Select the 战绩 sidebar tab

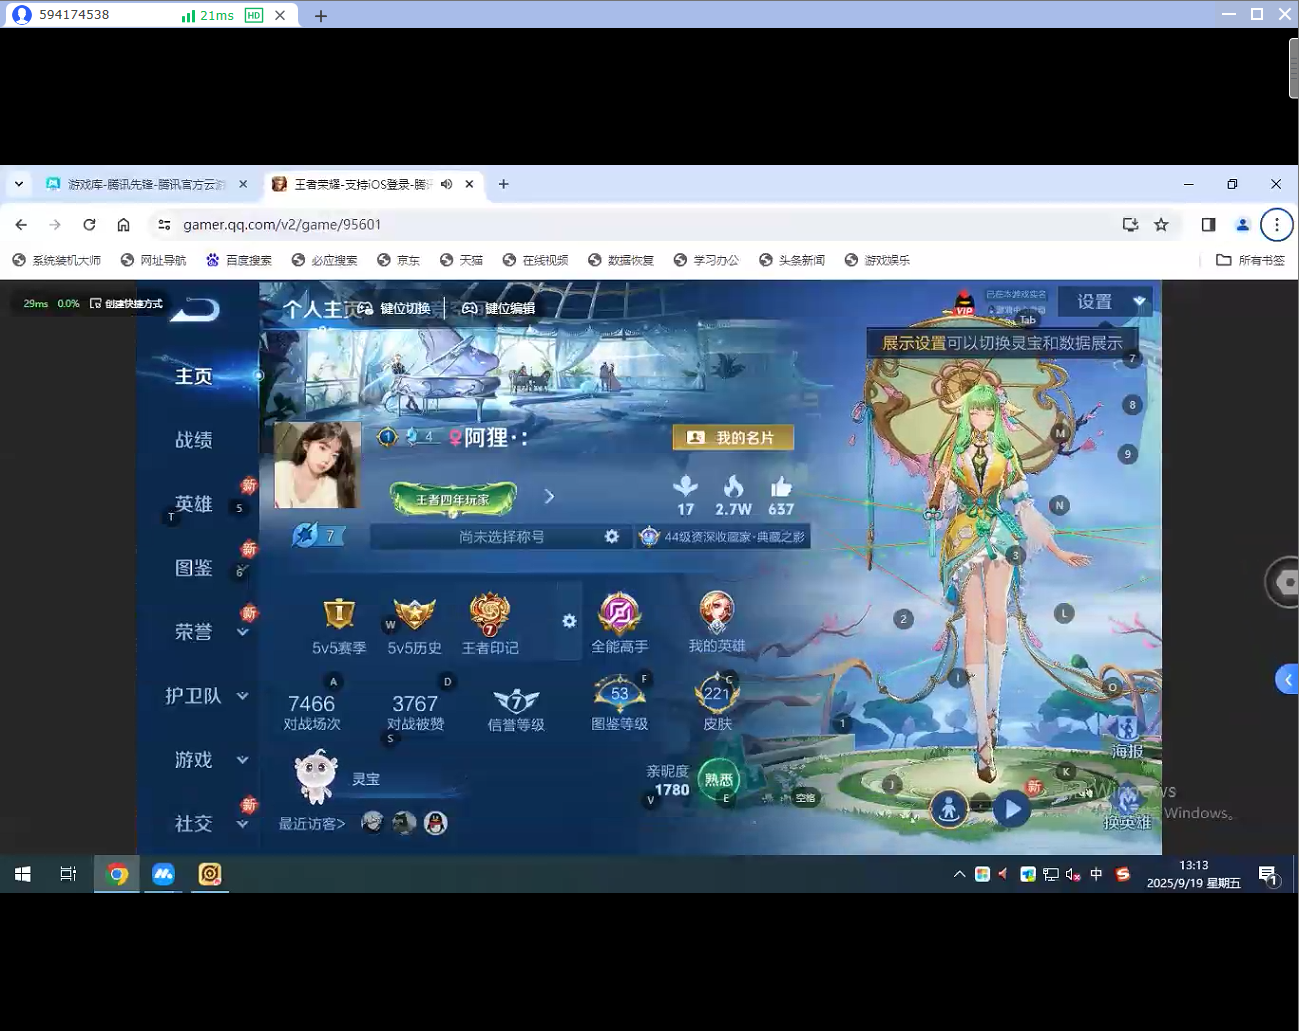[x=194, y=440]
